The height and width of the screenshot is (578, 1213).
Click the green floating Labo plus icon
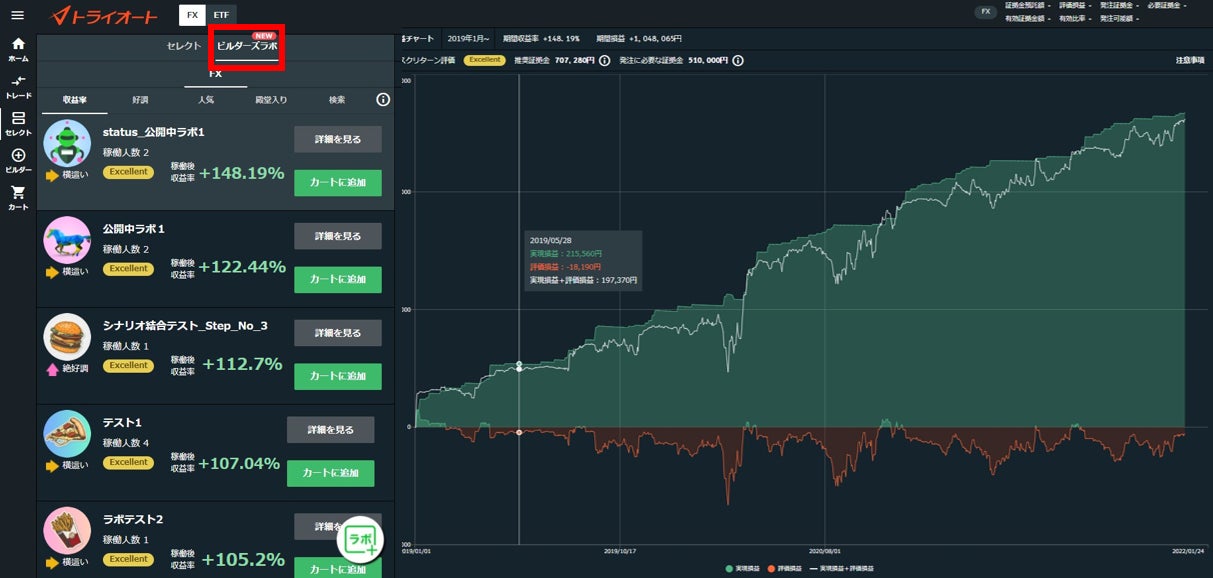pyautogui.click(x=359, y=540)
